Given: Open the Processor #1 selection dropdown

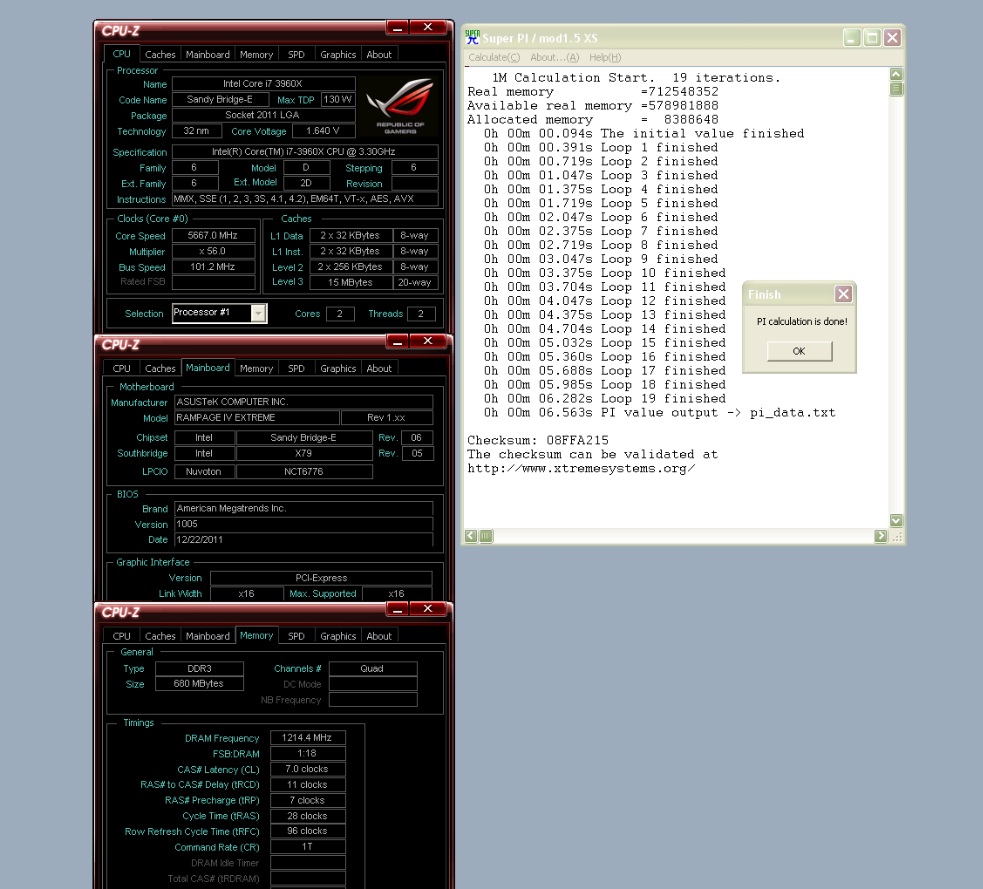Looking at the screenshot, I should click(258, 313).
